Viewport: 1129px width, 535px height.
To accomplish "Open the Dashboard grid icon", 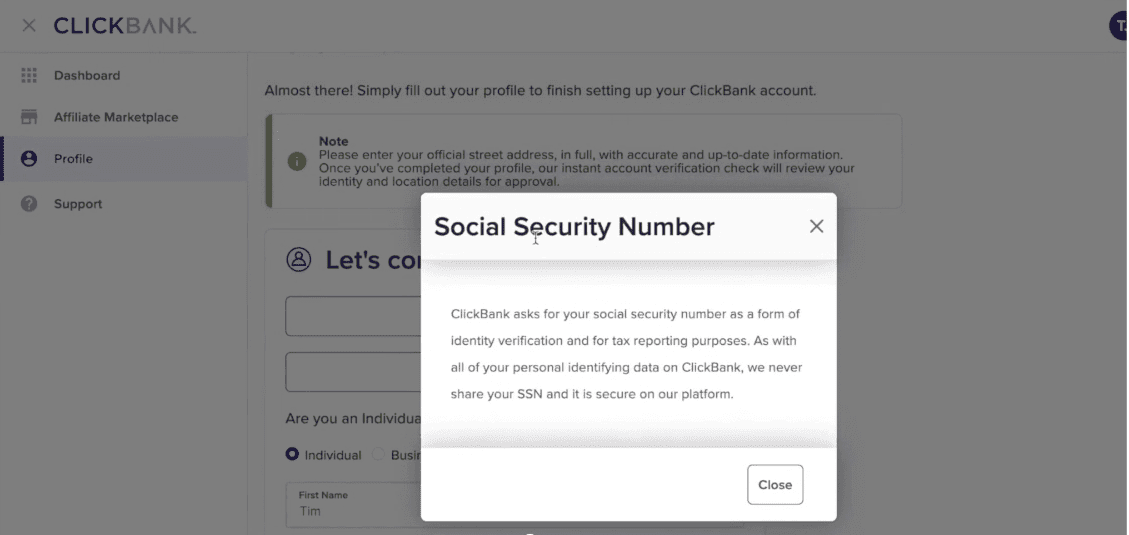I will click(29, 76).
